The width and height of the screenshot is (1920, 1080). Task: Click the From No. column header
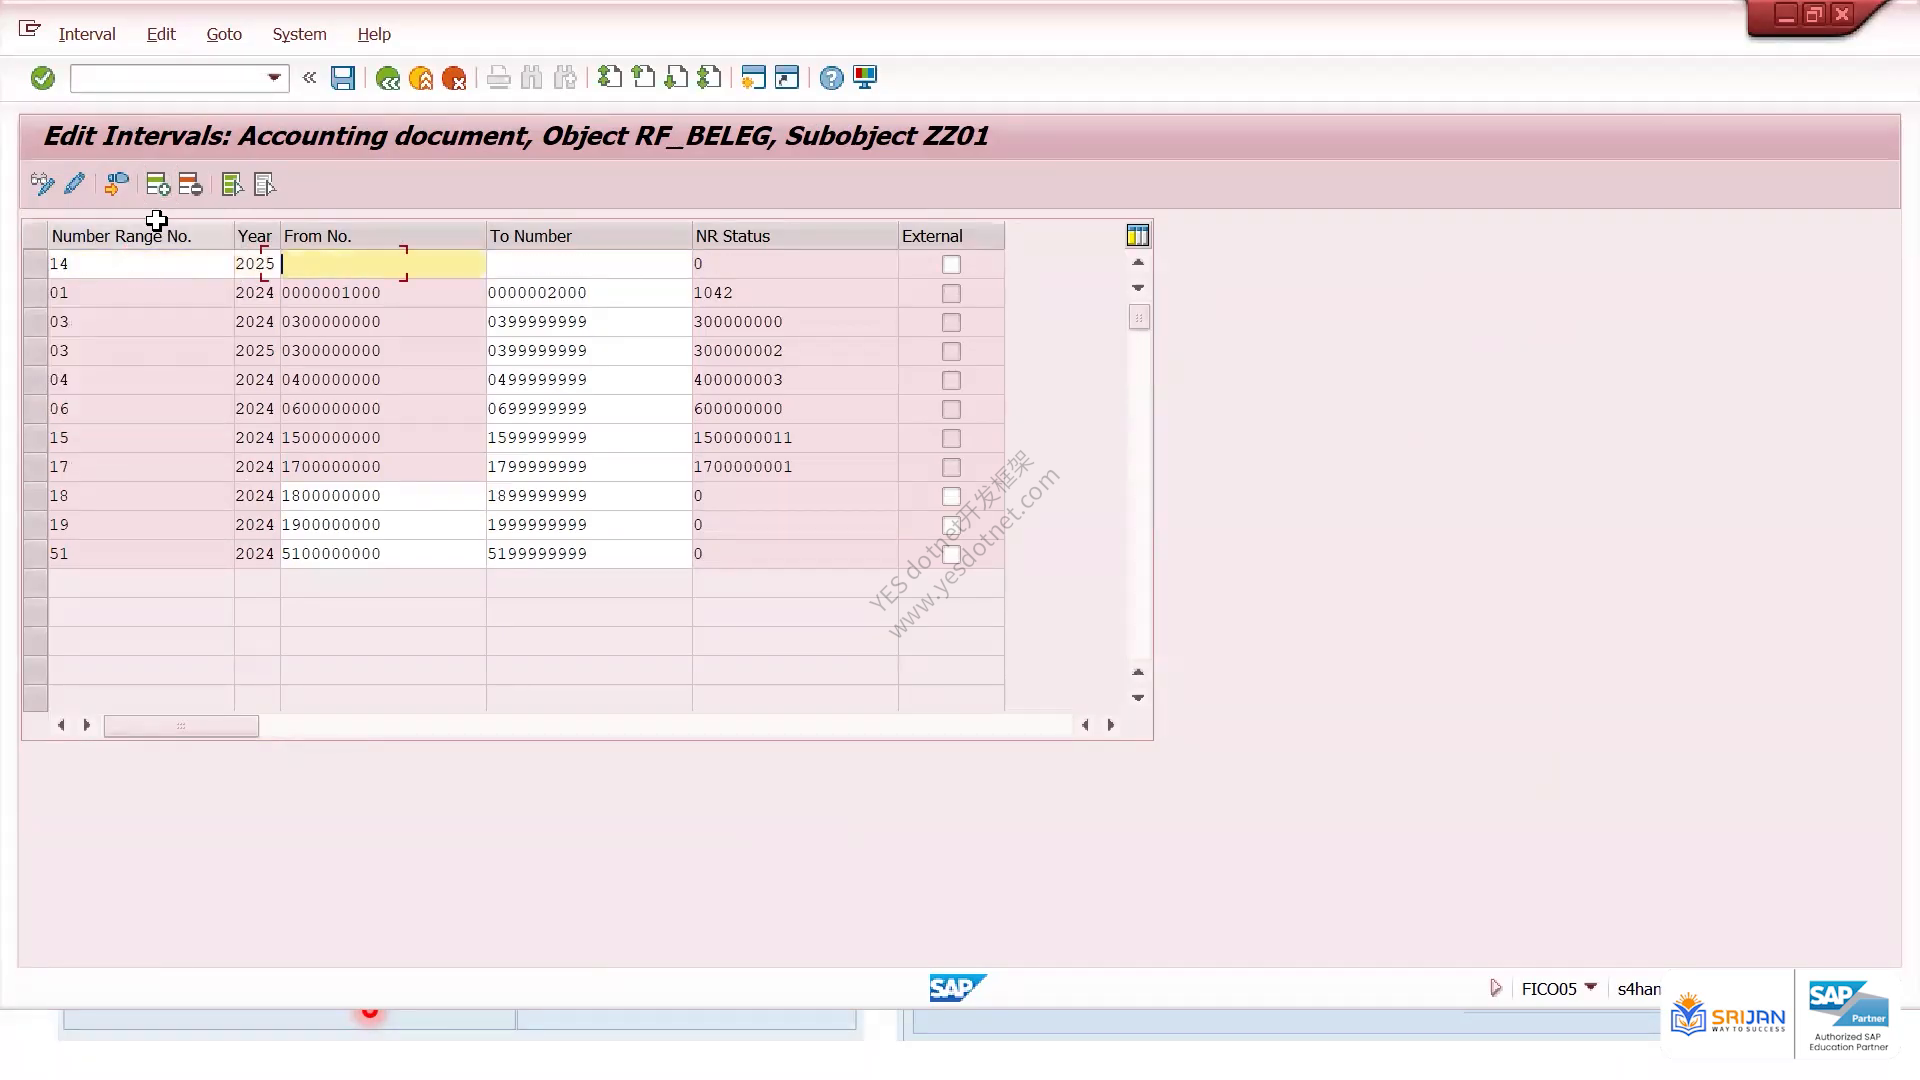[x=383, y=236]
